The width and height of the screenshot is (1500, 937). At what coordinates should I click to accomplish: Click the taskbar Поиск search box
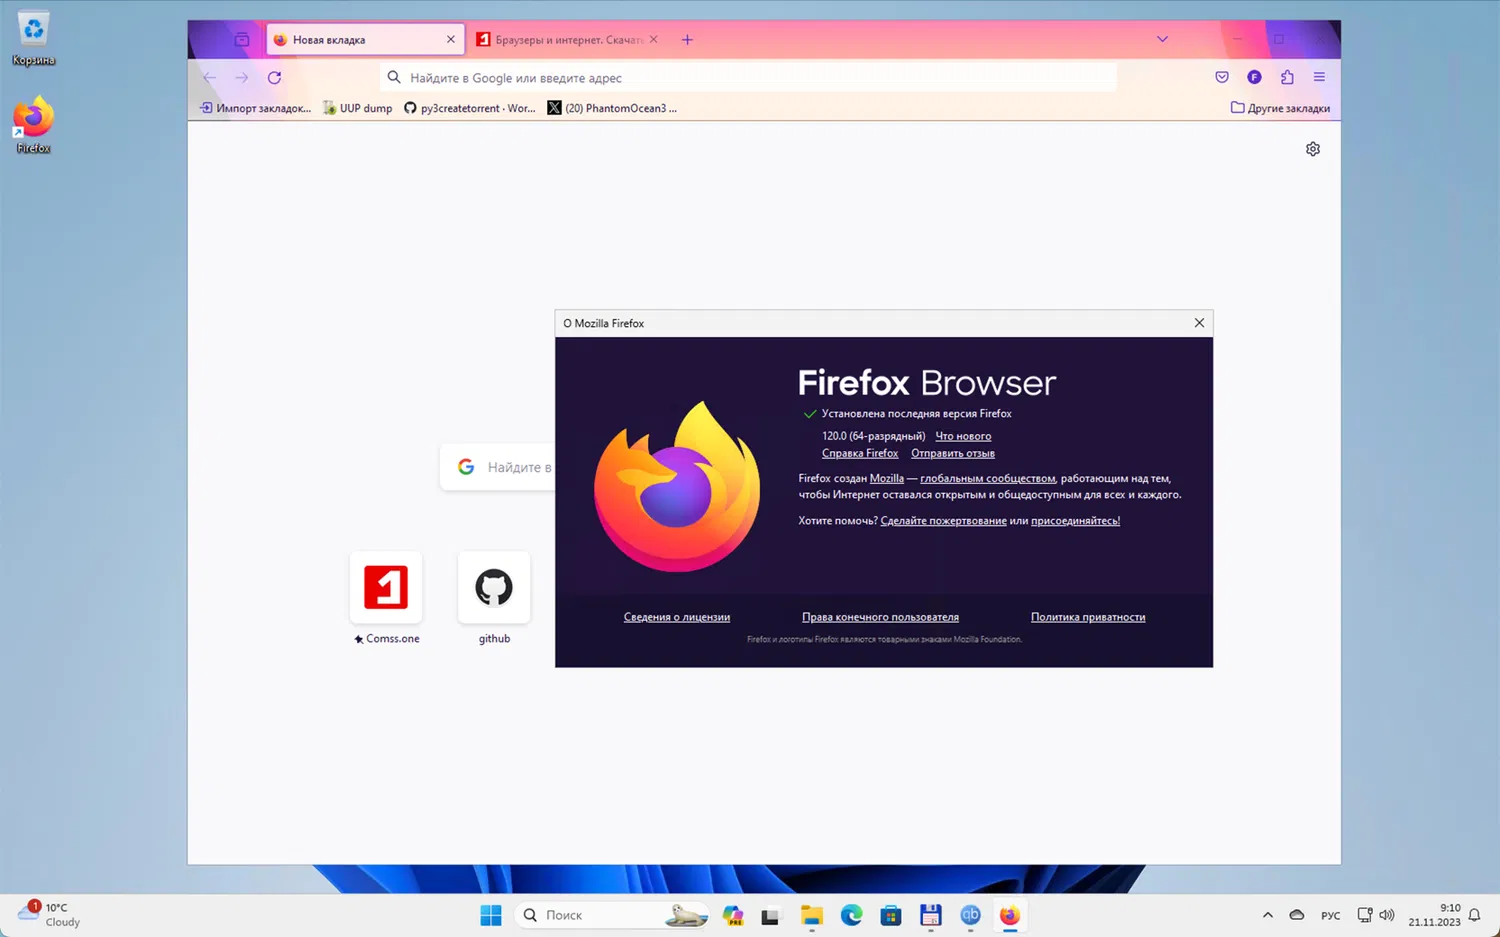pyautogui.click(x=613, y=915)
